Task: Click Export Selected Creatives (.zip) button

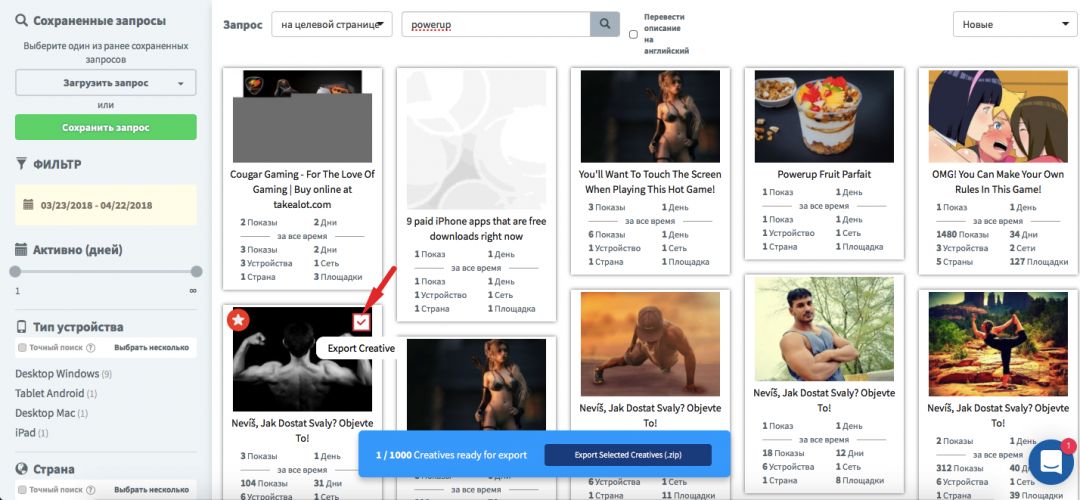Action: [627, 455]
